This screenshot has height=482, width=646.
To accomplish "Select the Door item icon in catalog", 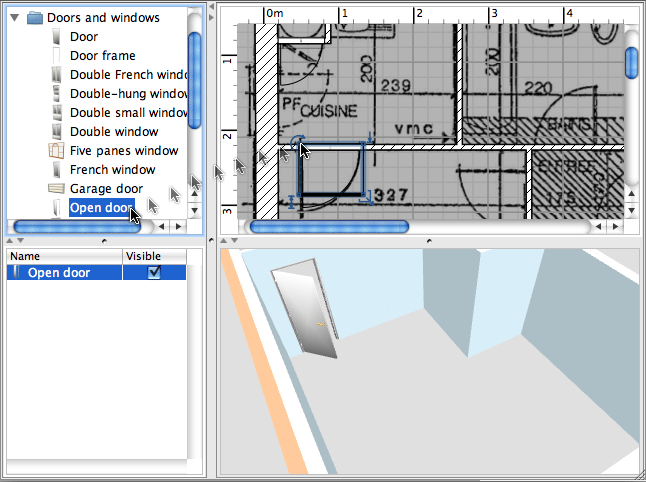I will [x=56, y=37].
